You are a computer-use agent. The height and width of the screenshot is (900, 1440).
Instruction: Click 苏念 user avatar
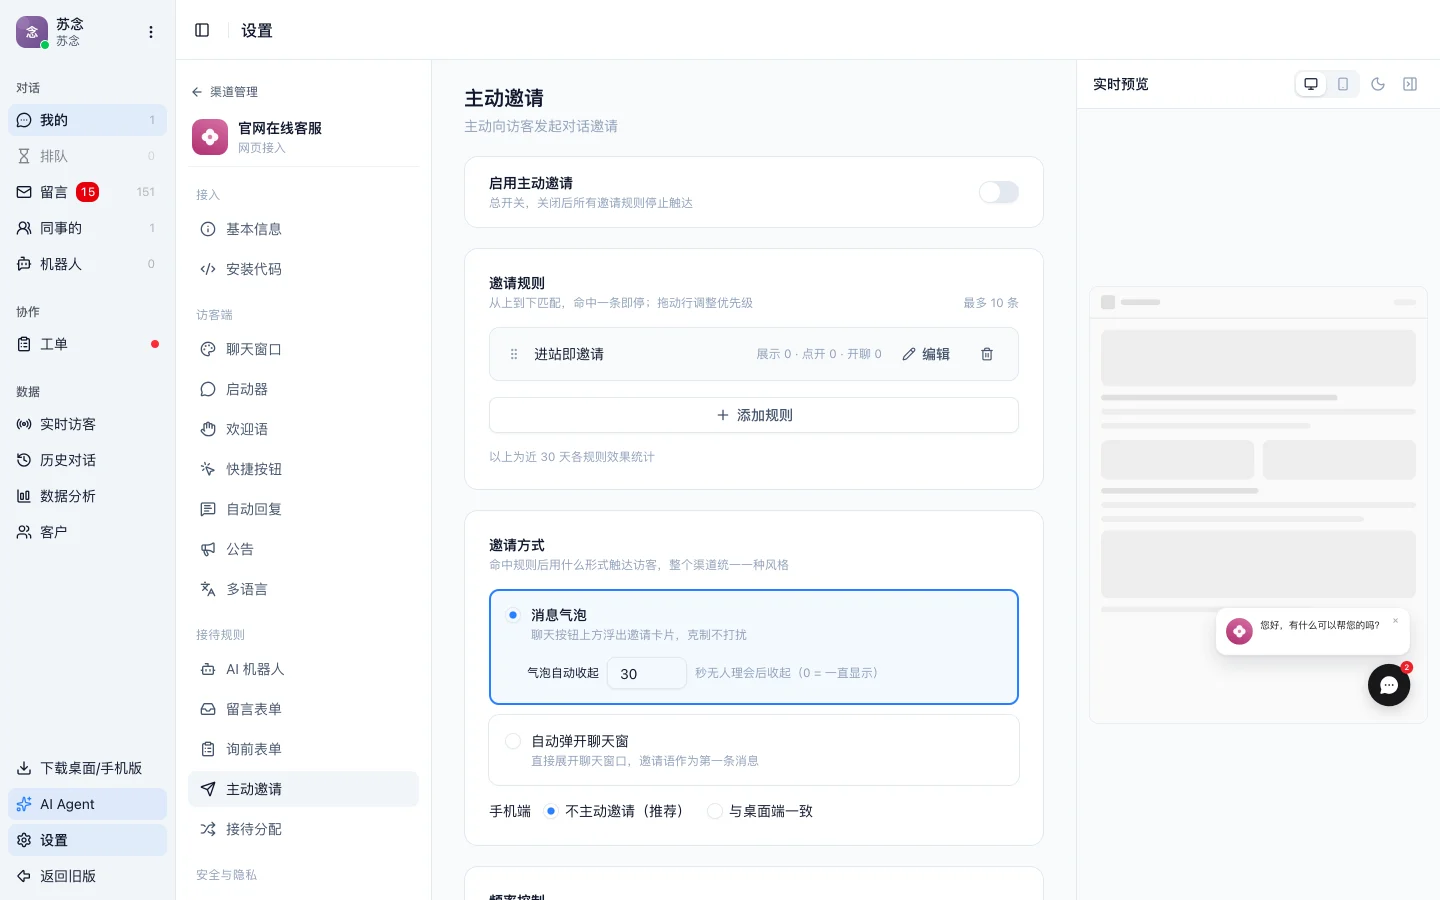[x=32, y=32]
